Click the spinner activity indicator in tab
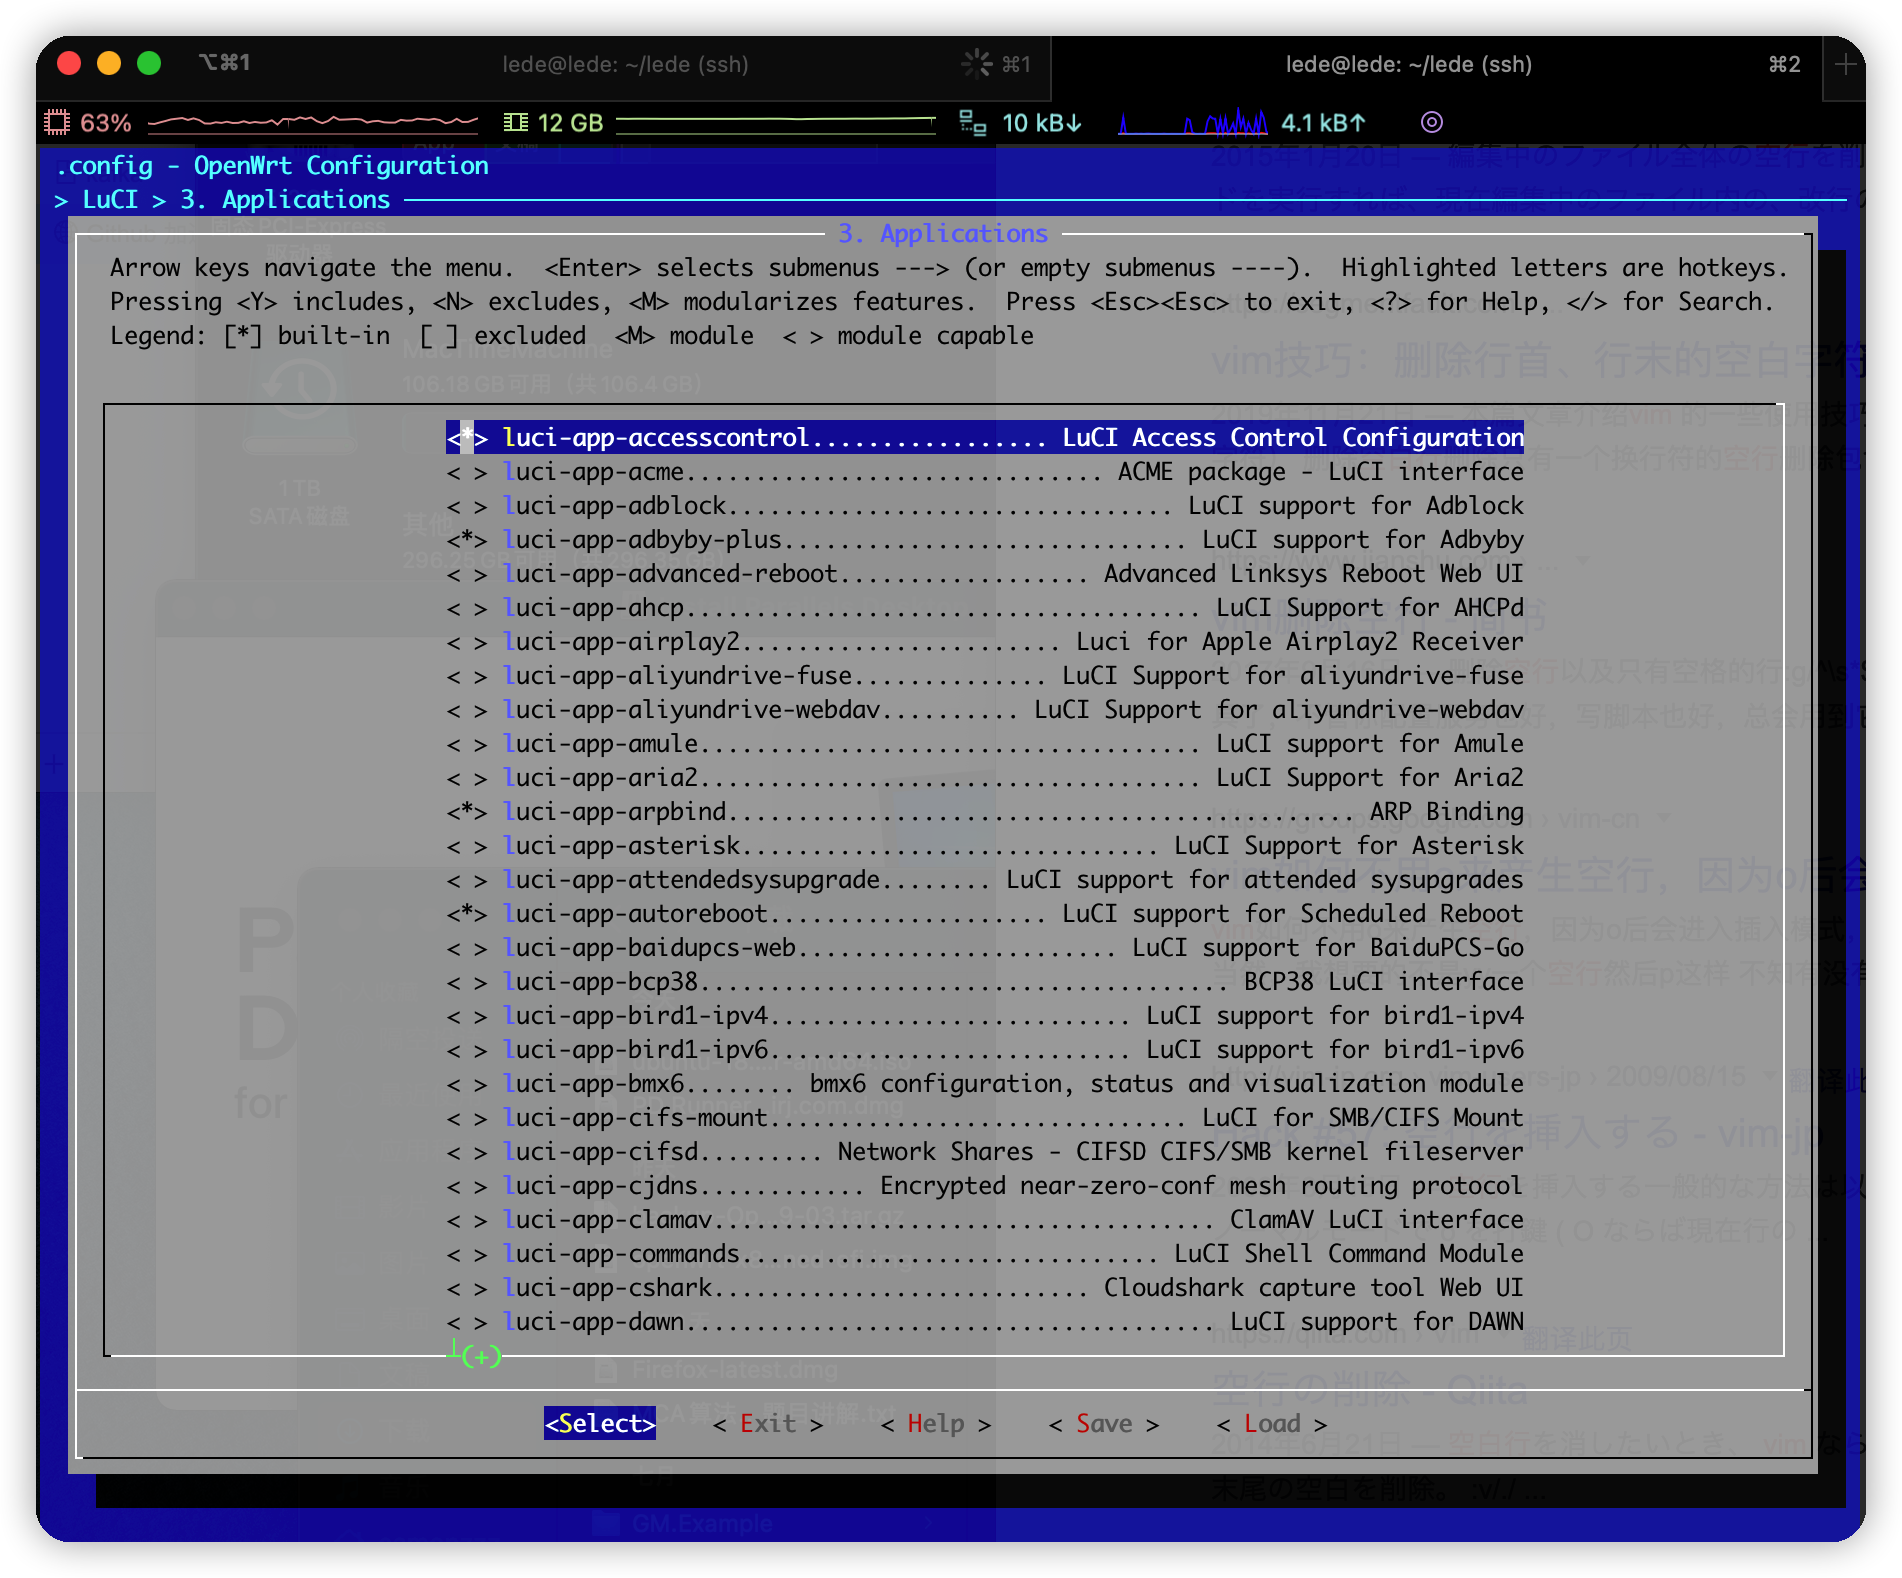 click(x=976, y=64)
